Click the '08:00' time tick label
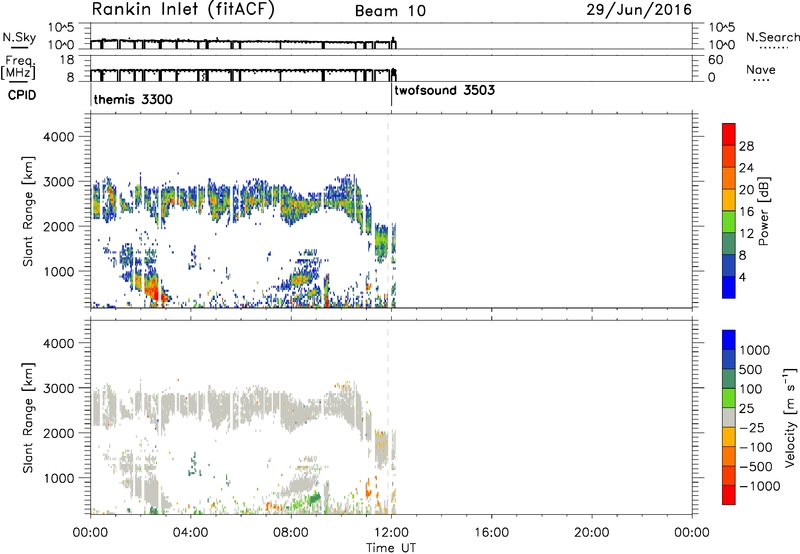The image size is (800, 554). coord(290,533)
